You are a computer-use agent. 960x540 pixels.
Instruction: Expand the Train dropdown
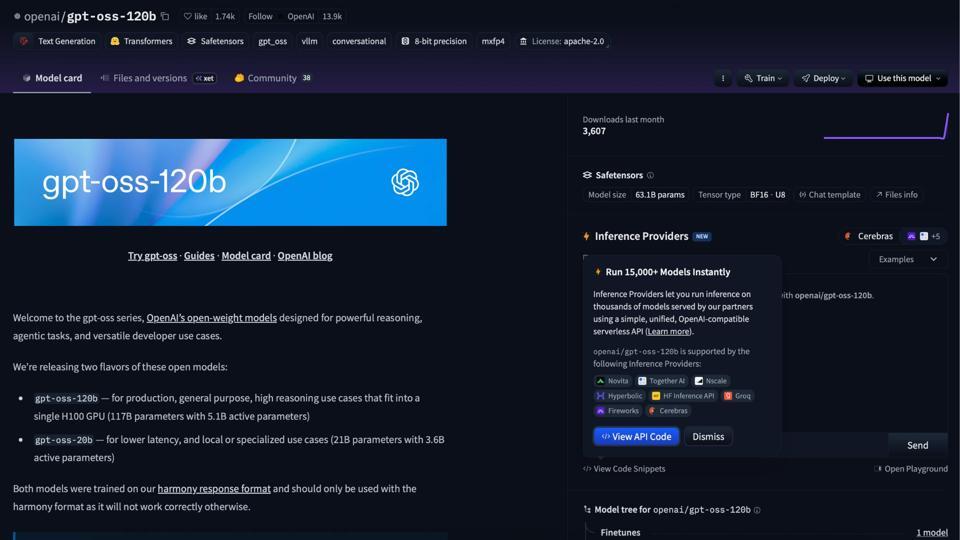[763, 78]
